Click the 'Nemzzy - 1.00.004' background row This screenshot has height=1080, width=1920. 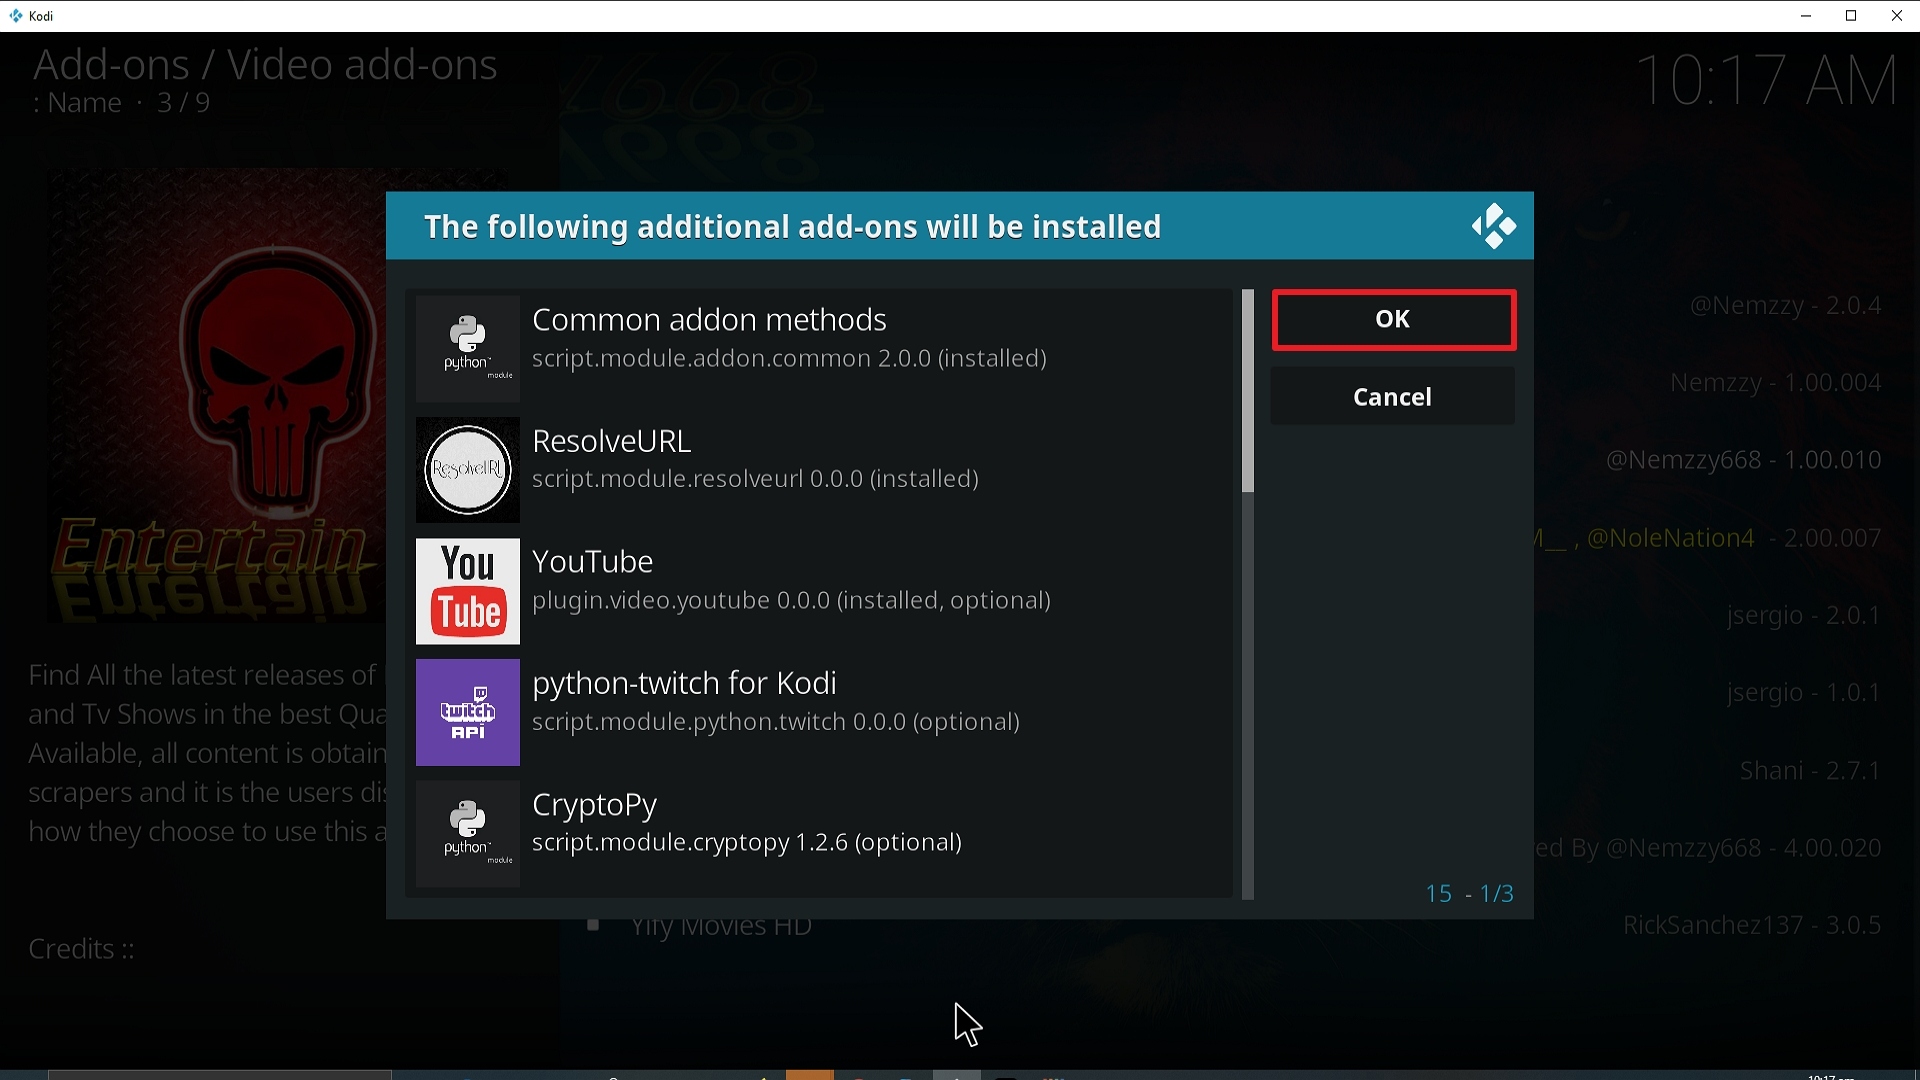click(1776, 383)
